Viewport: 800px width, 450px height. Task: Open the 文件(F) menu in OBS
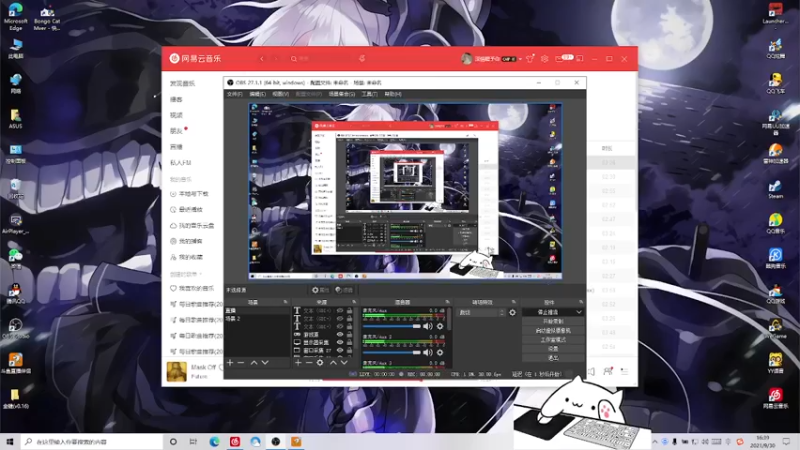click(234, 94)
